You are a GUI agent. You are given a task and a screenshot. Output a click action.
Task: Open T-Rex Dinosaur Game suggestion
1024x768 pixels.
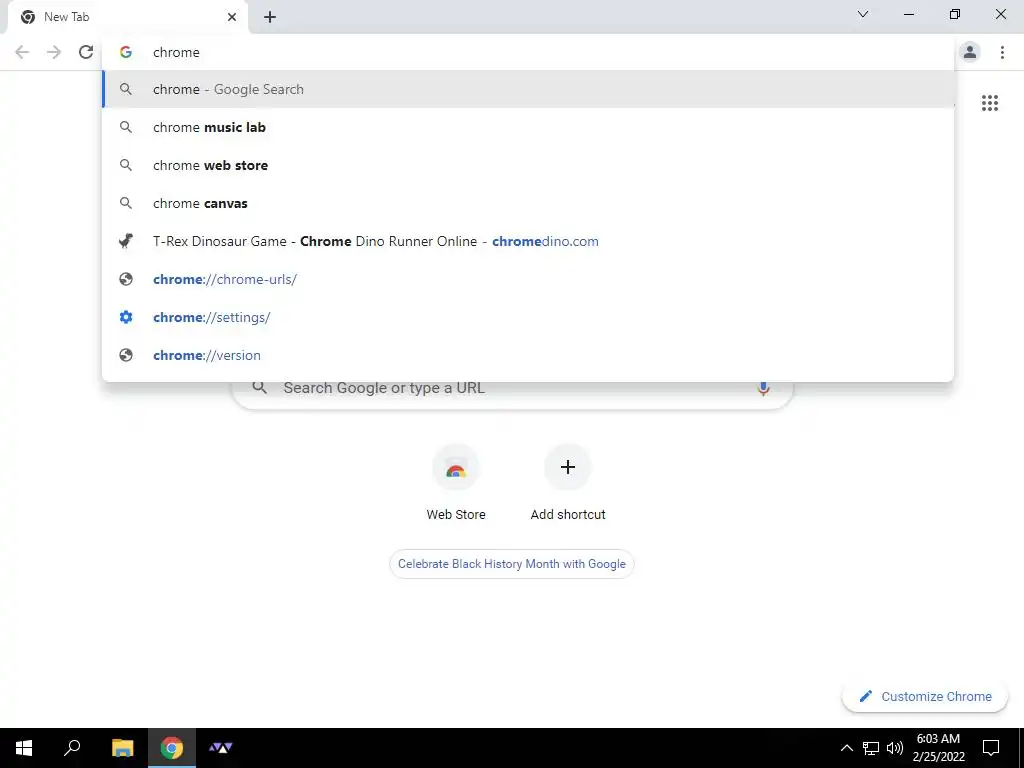coord(528,241)
